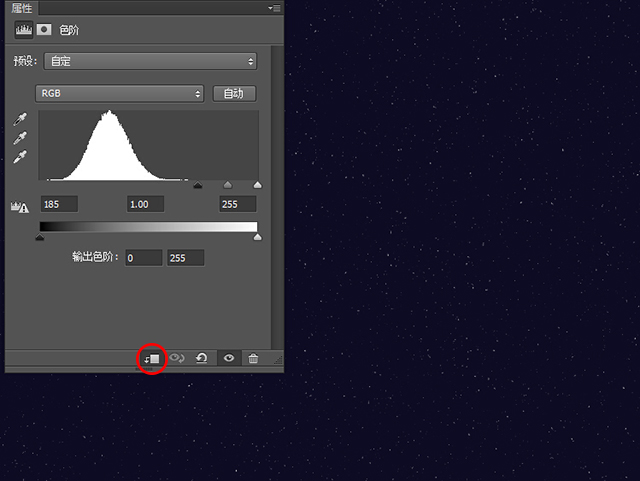Select the 属性 panel tab

[x=22, y=8]
